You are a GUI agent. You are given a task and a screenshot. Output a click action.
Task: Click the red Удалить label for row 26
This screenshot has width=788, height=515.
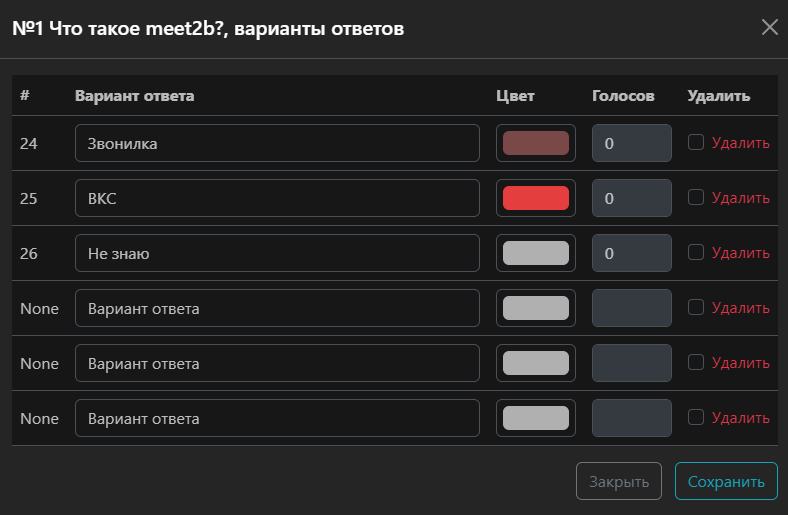click(x=740, y=253)
